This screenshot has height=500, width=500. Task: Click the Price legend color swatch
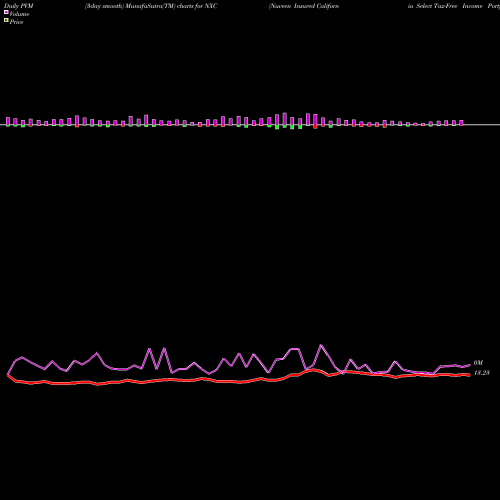(6, 20)
